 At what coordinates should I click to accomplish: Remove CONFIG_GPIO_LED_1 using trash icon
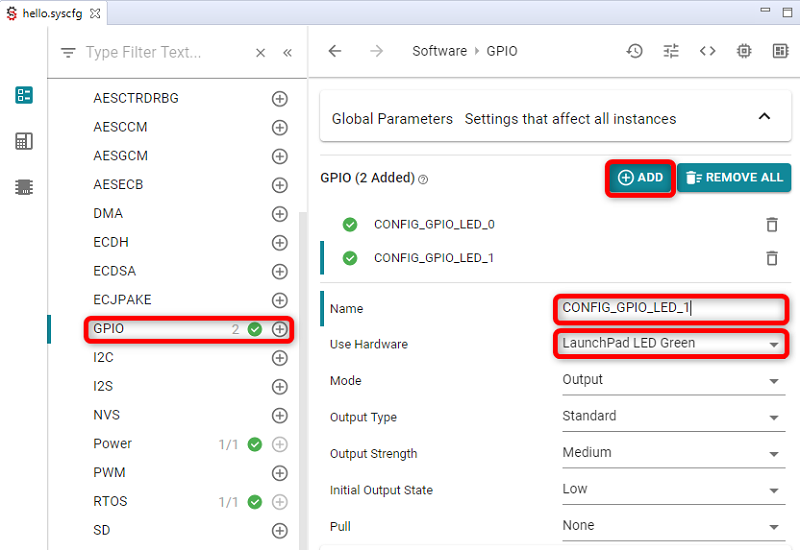coord(772,258)
